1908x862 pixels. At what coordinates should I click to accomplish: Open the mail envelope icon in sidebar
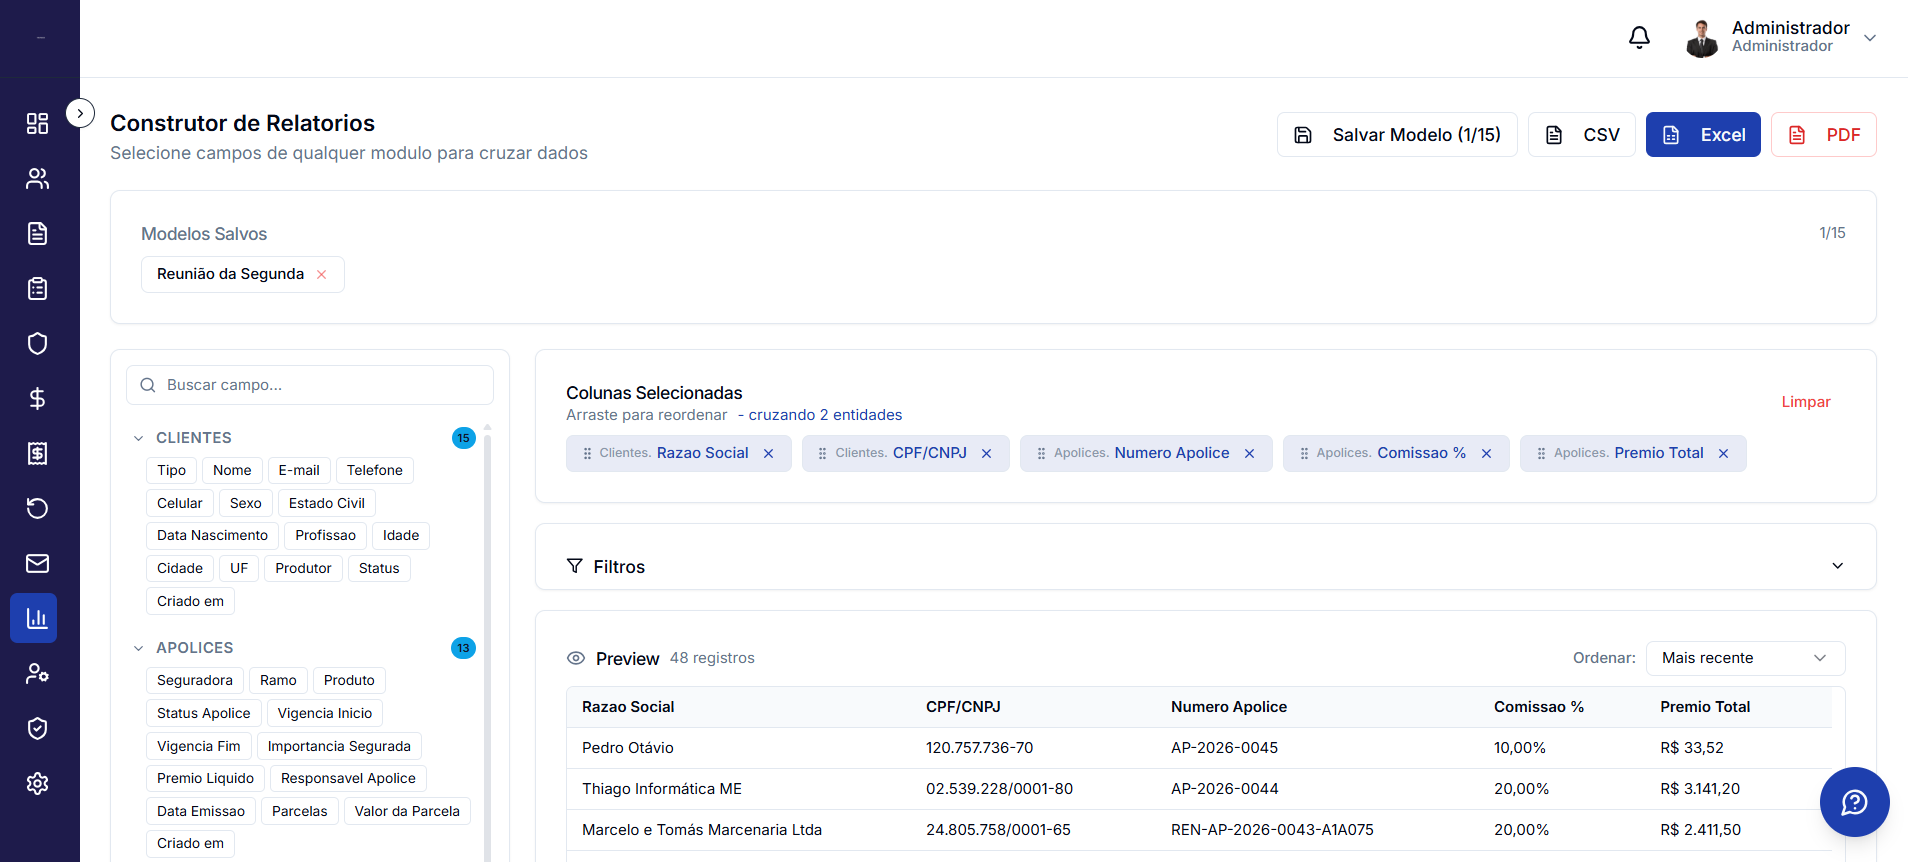tap(37, 563)
